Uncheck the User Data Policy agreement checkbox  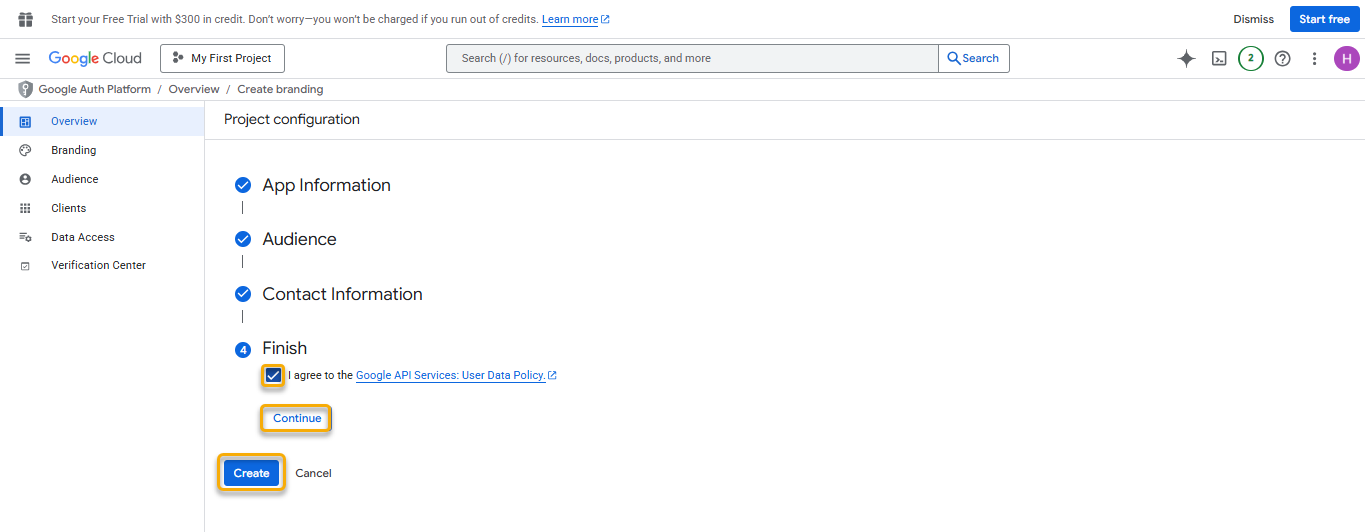273,376
